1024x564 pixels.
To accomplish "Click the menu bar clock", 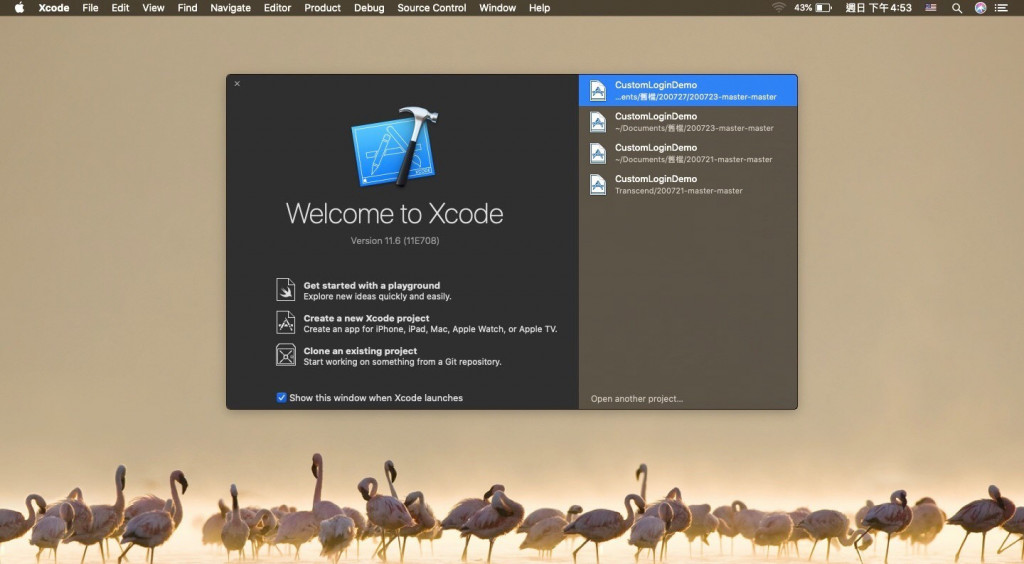I will point(878,8).
